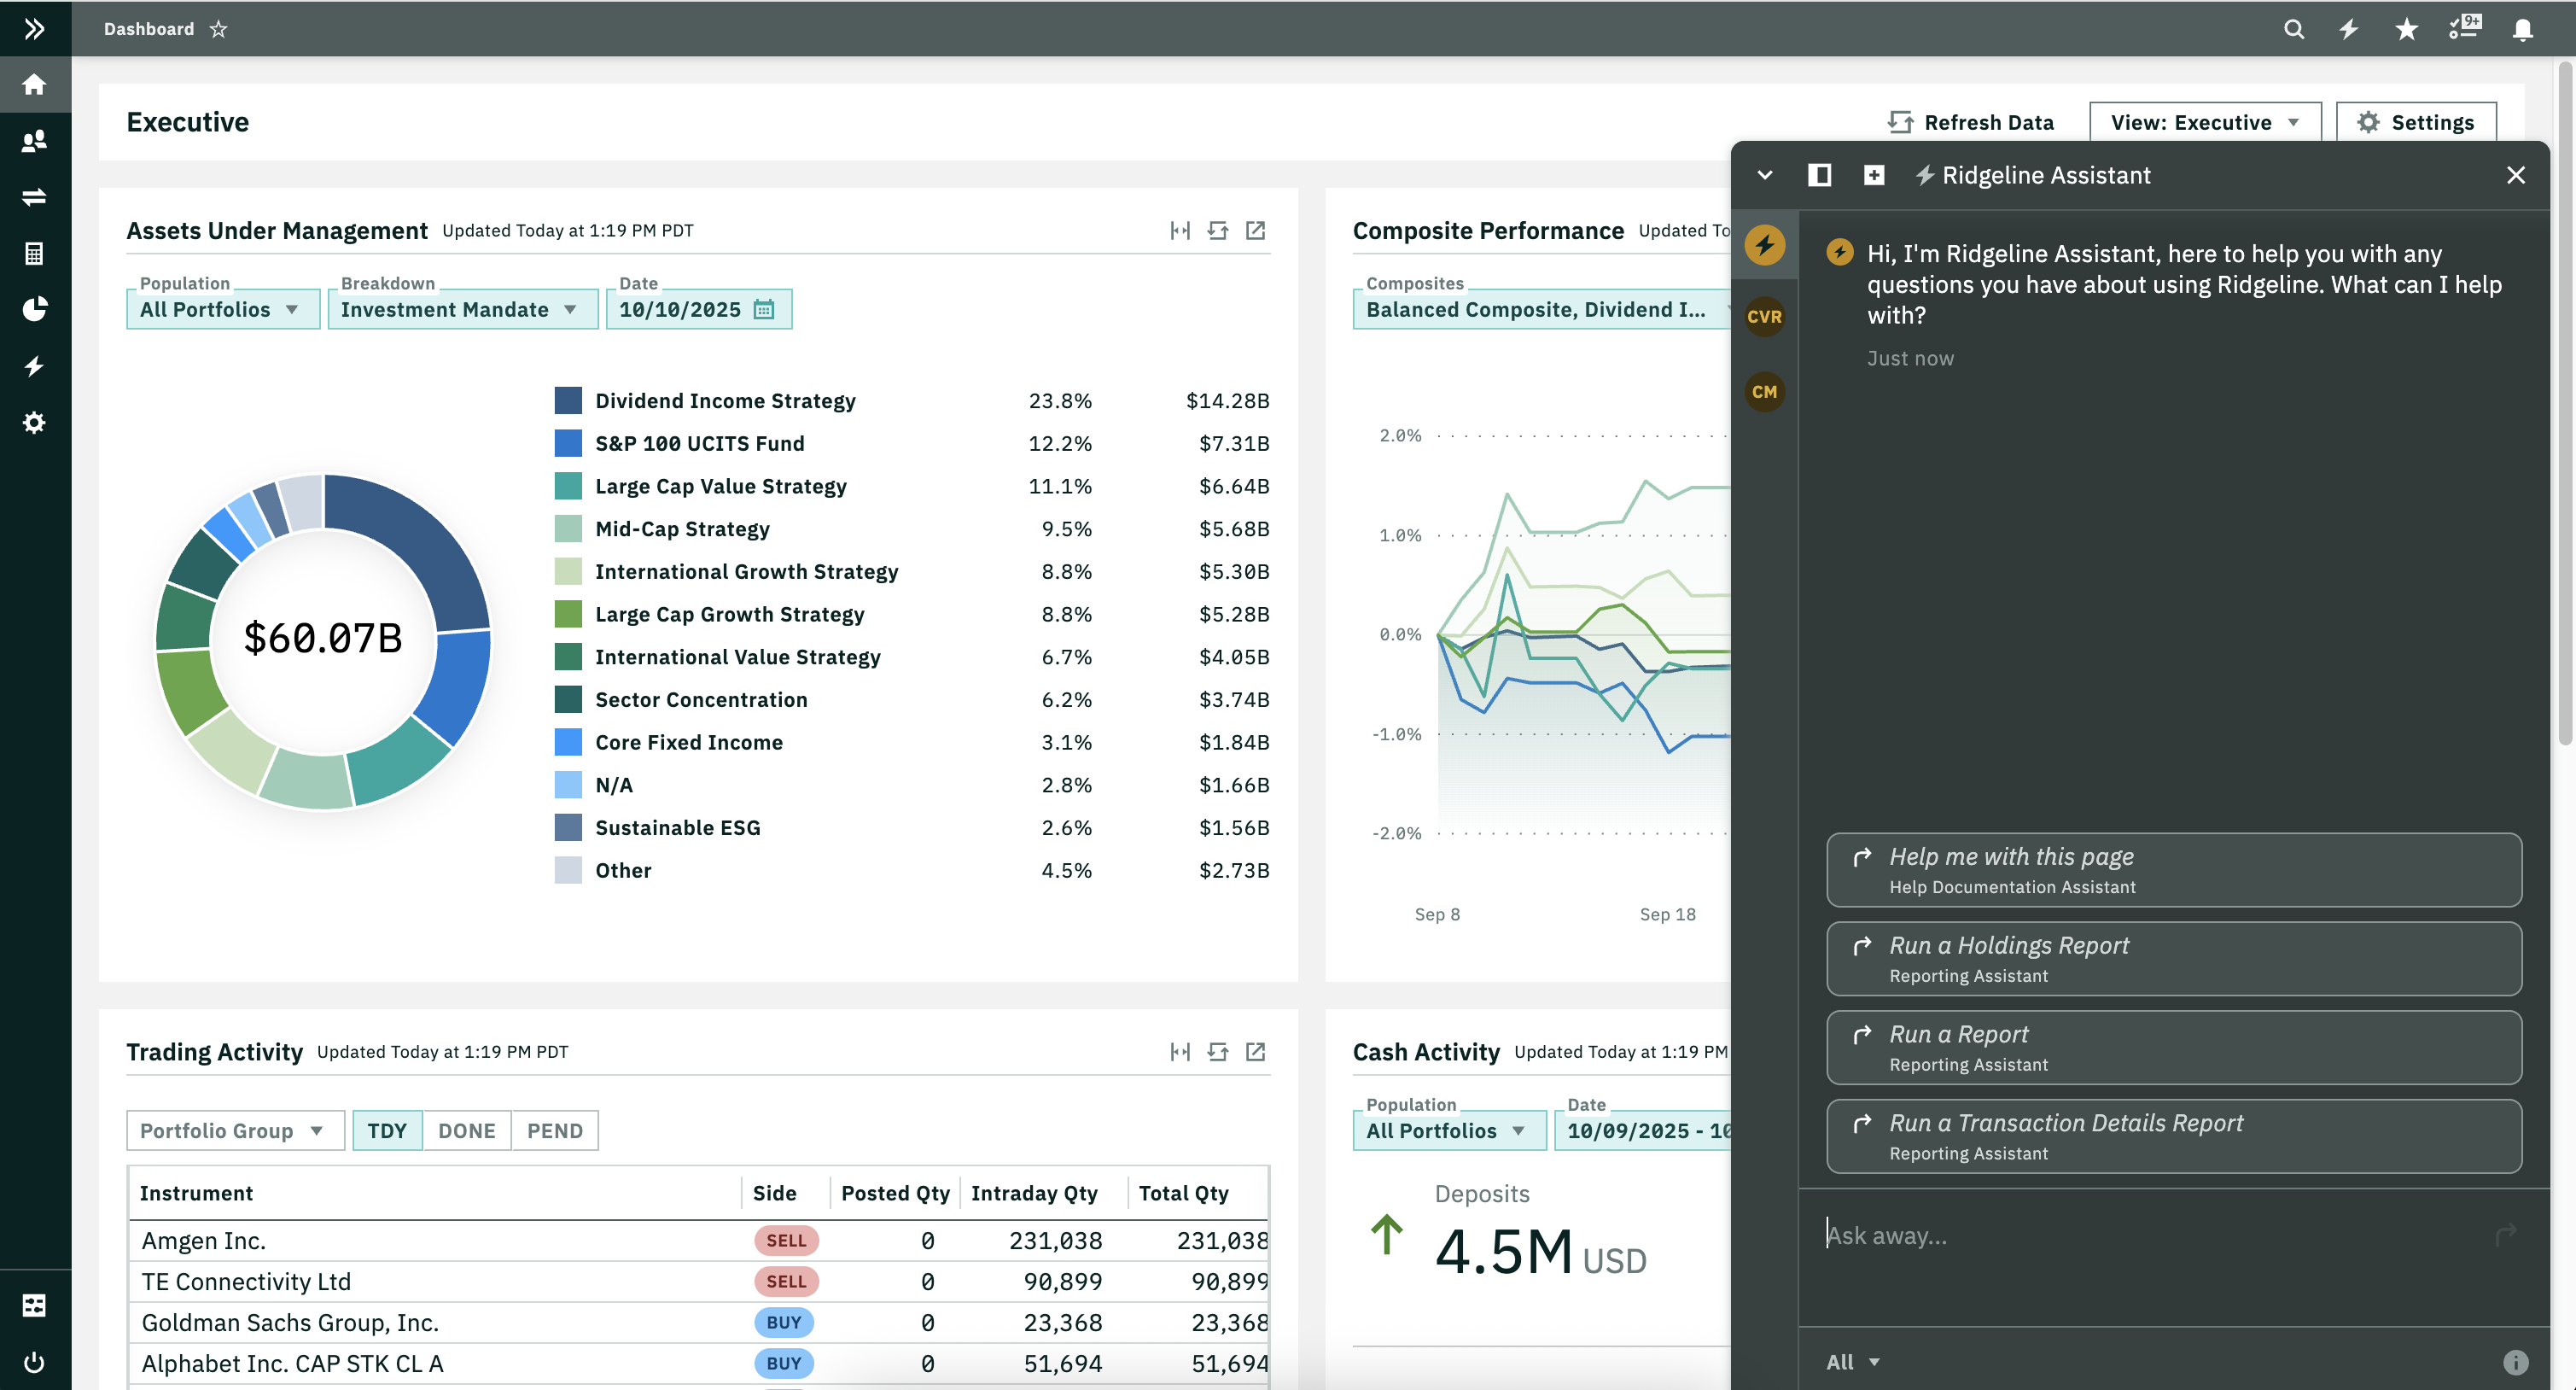This screenshot has height=1390, width=2576.
Task: Choose Run a Holdings Report suggestion
Action: pyautogui.click(x=2173, y=958)
